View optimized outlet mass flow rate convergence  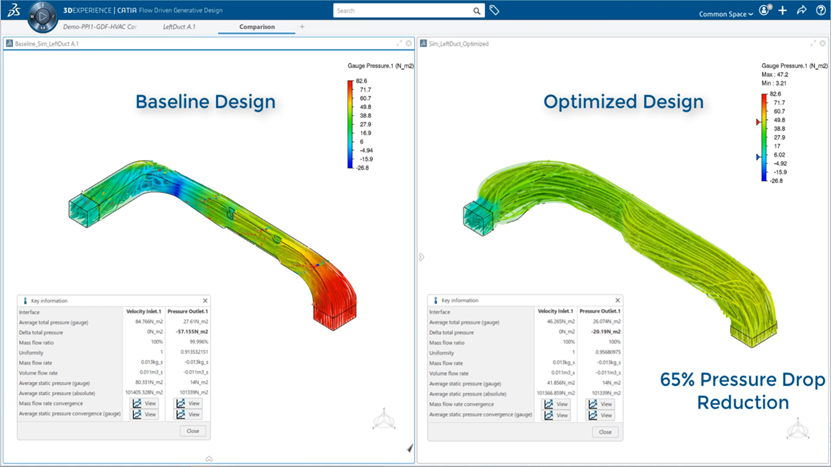pyautogui.click(x=600, y=404)
